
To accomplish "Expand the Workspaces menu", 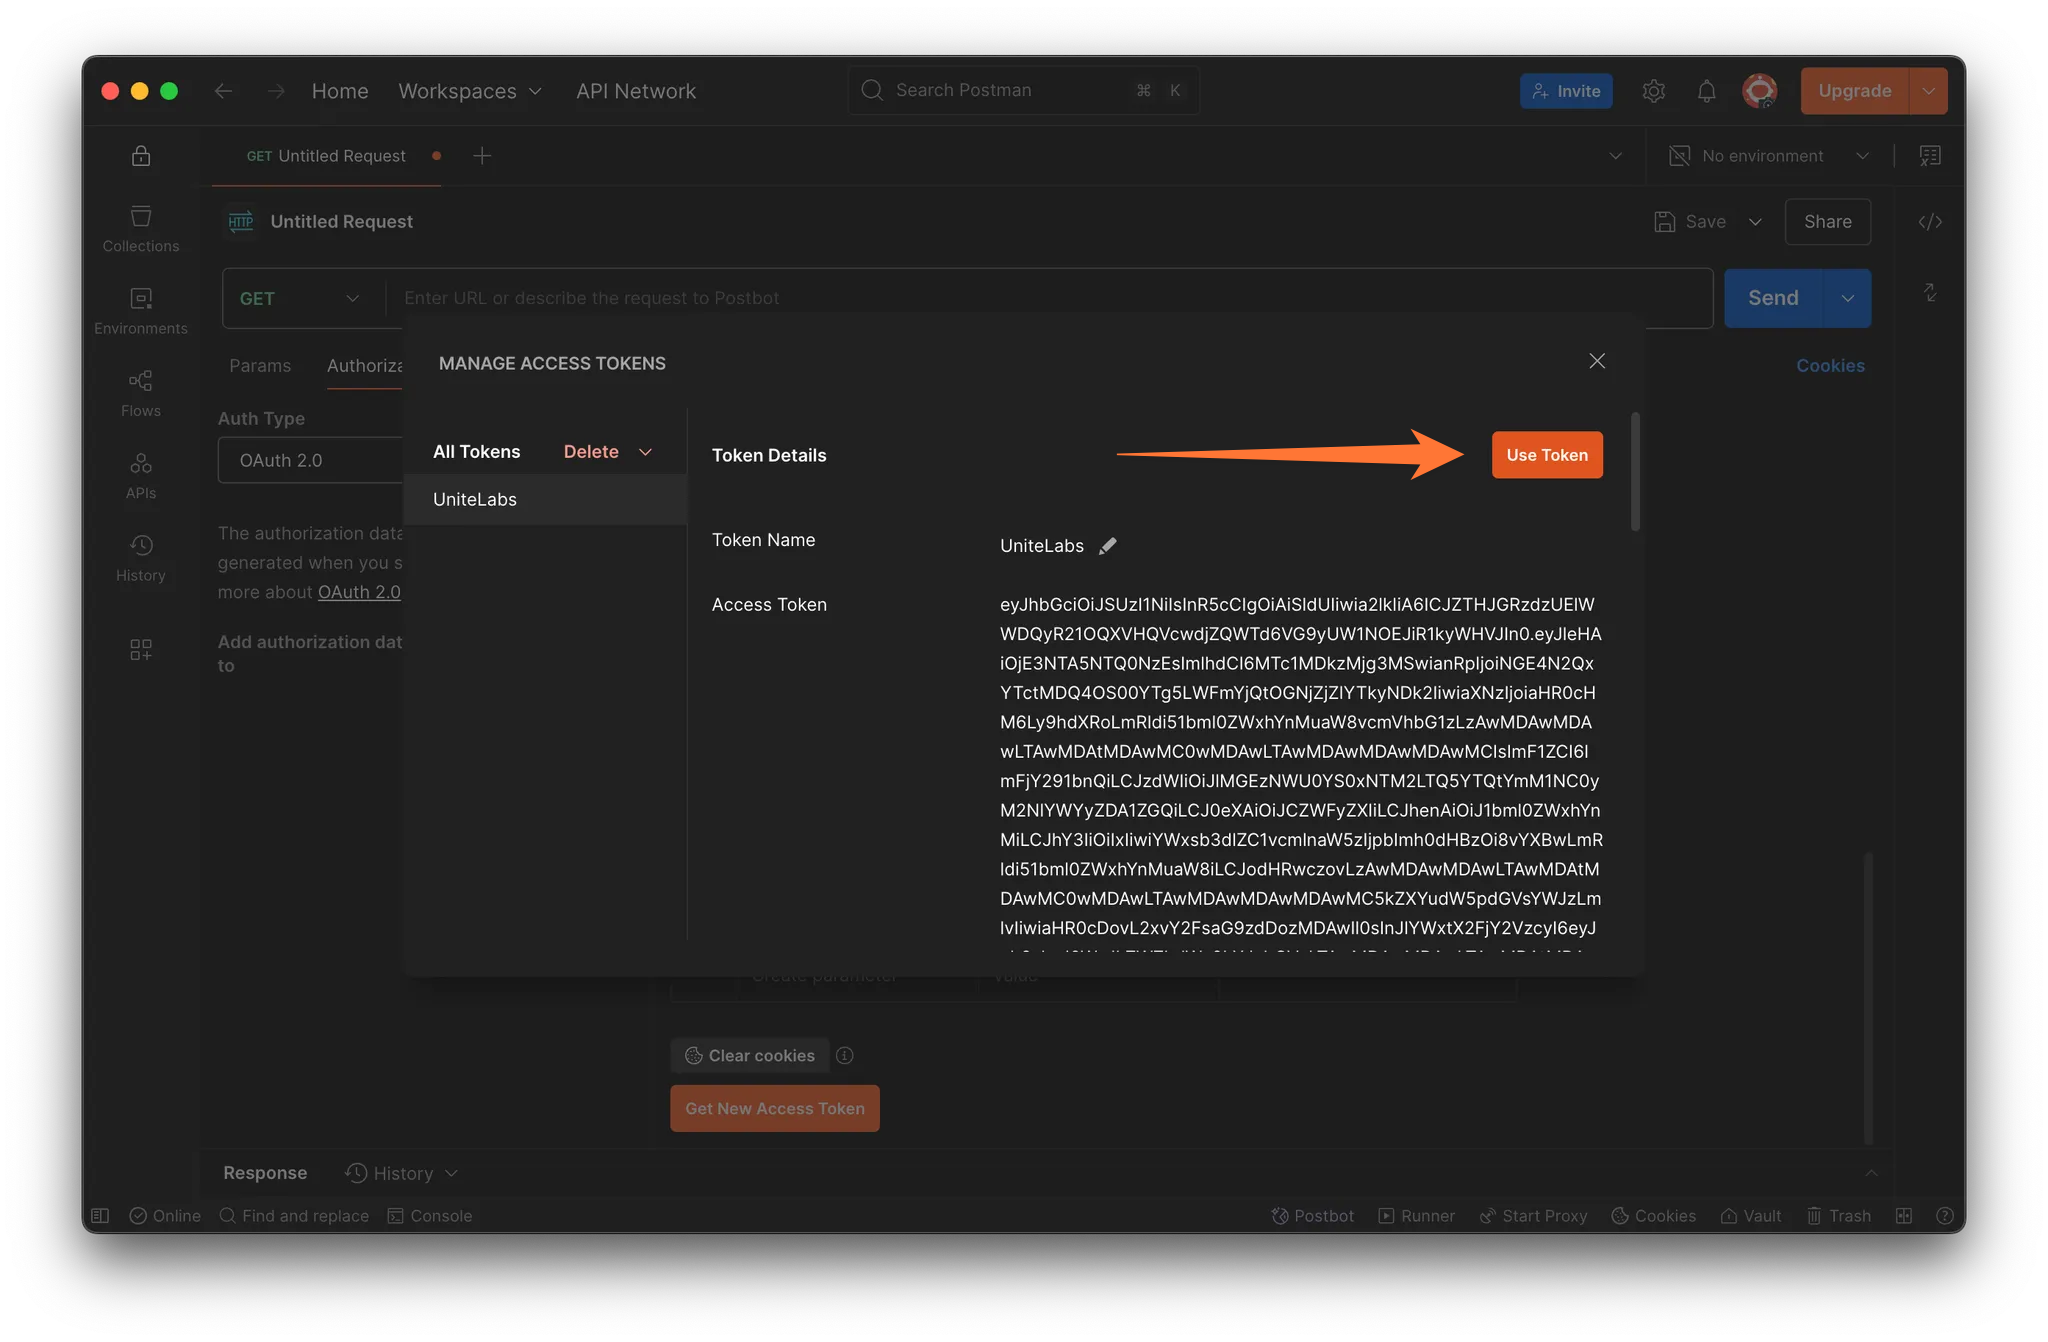I will click(x=469, y=91).
